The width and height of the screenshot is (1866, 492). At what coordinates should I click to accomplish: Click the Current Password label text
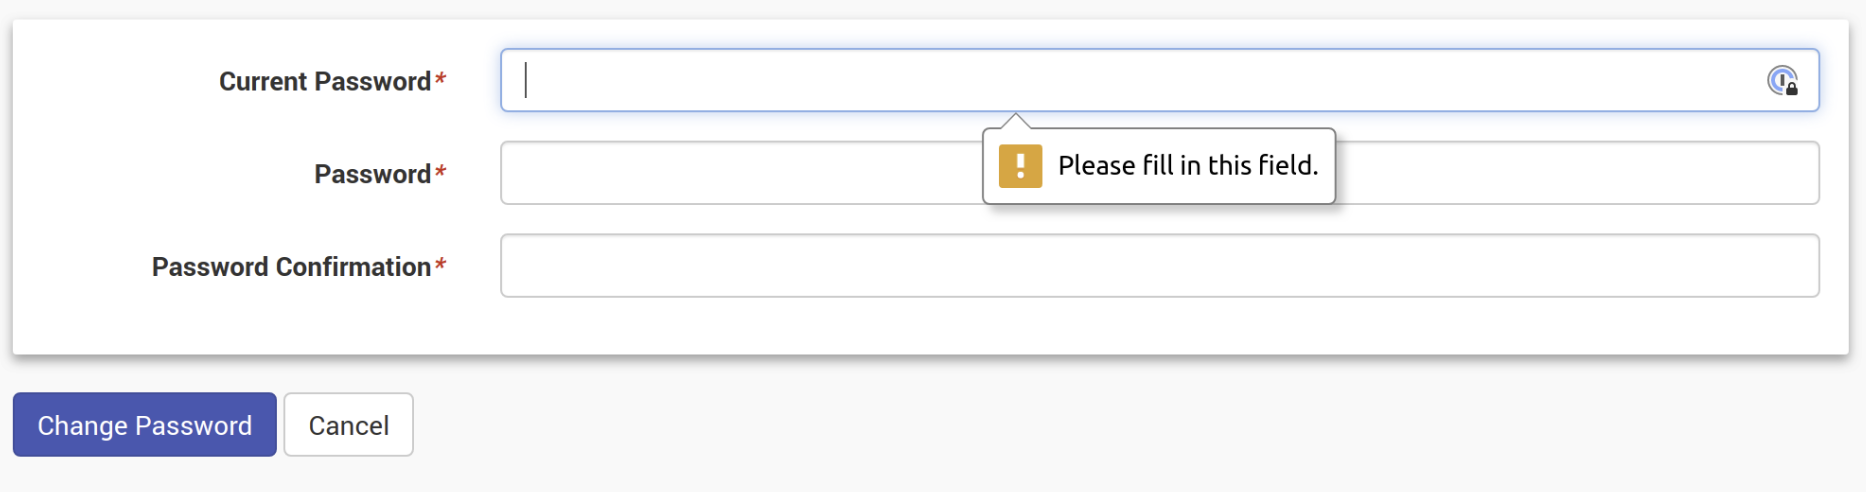tap(324, 81)
